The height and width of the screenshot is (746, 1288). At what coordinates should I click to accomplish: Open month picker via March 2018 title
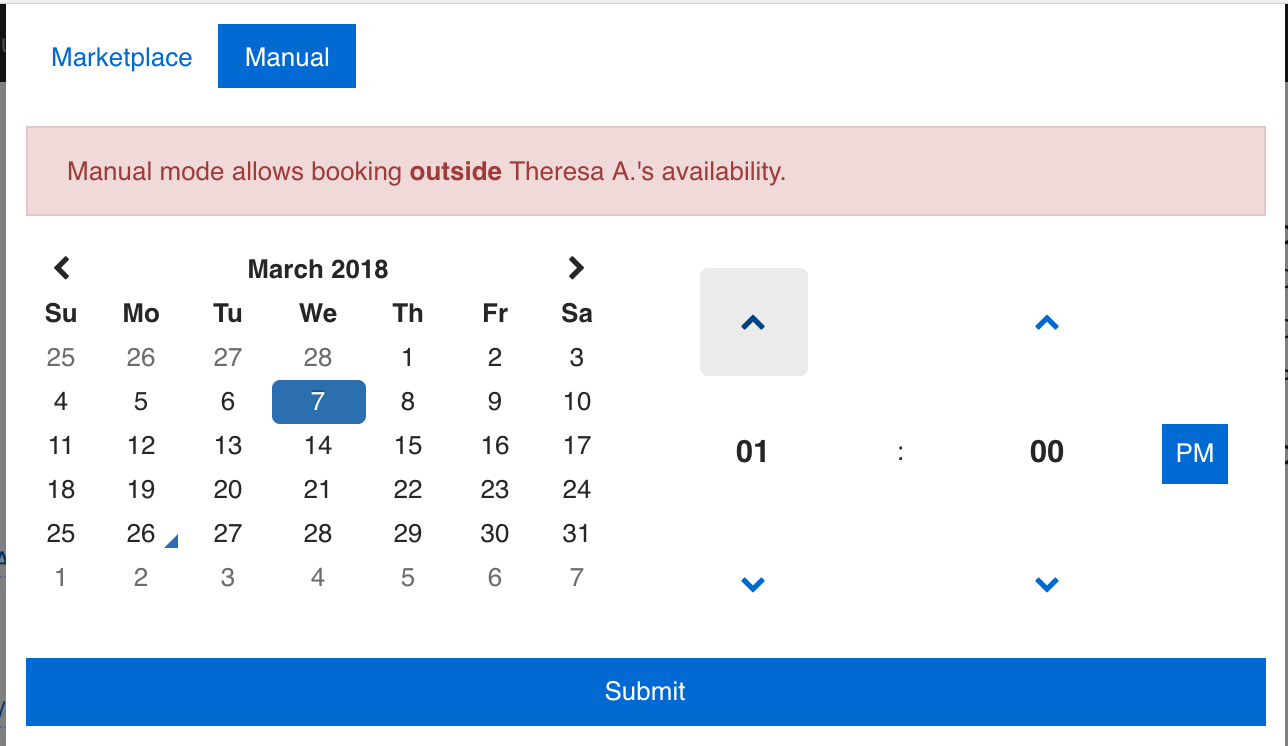tap(318, 269)
